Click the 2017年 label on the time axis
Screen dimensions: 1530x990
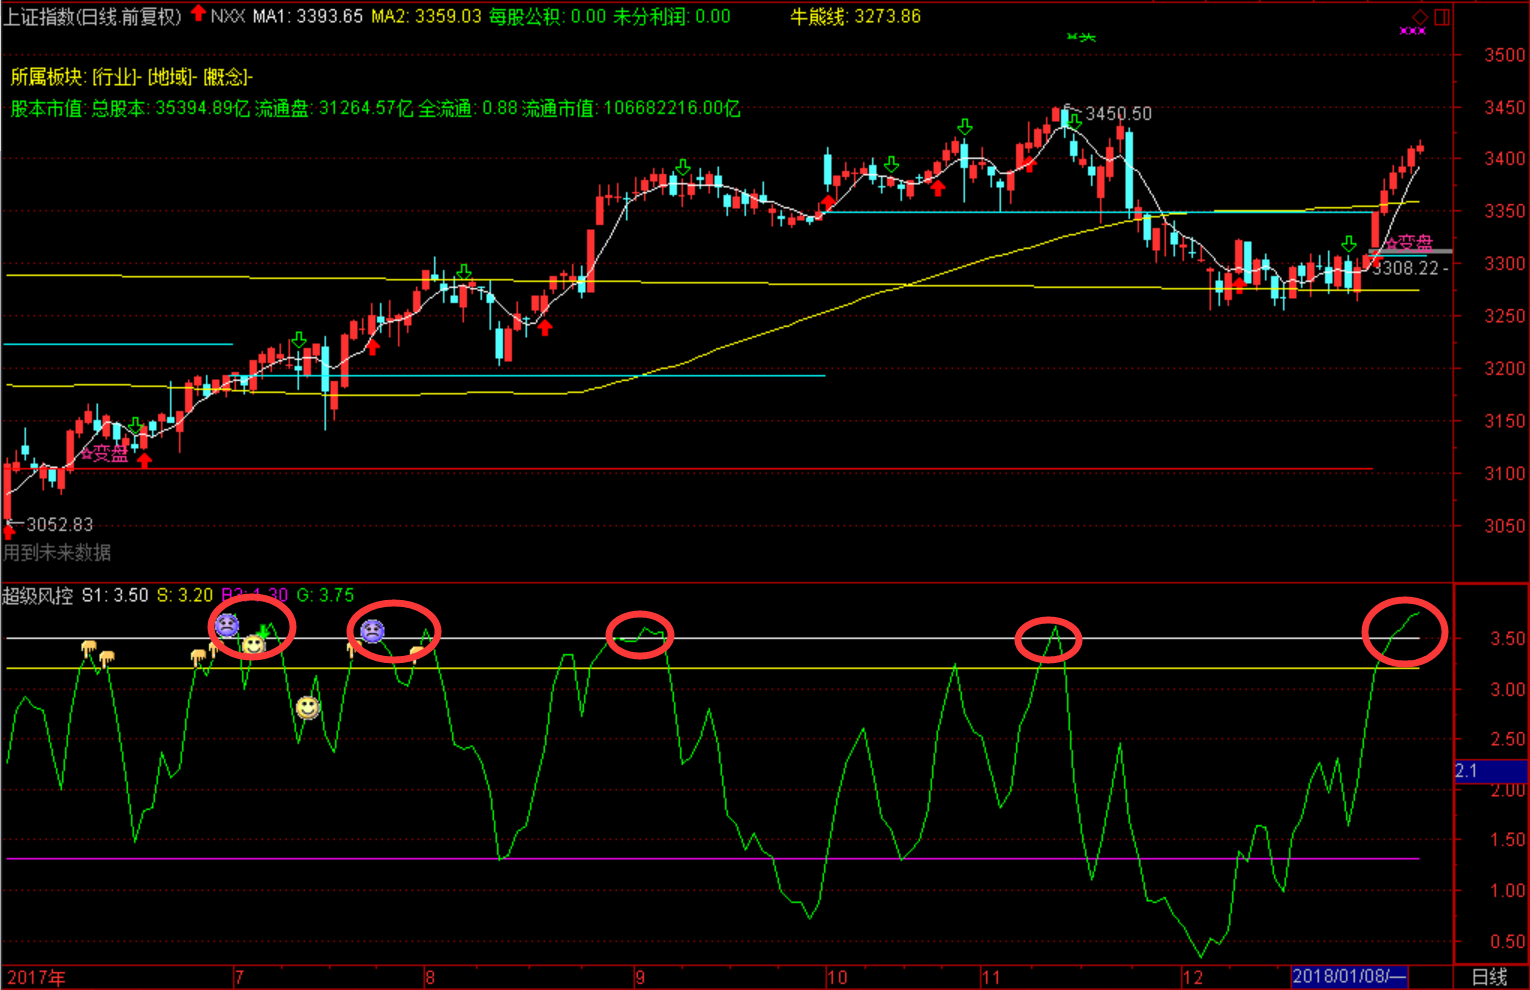pos(36,977)
